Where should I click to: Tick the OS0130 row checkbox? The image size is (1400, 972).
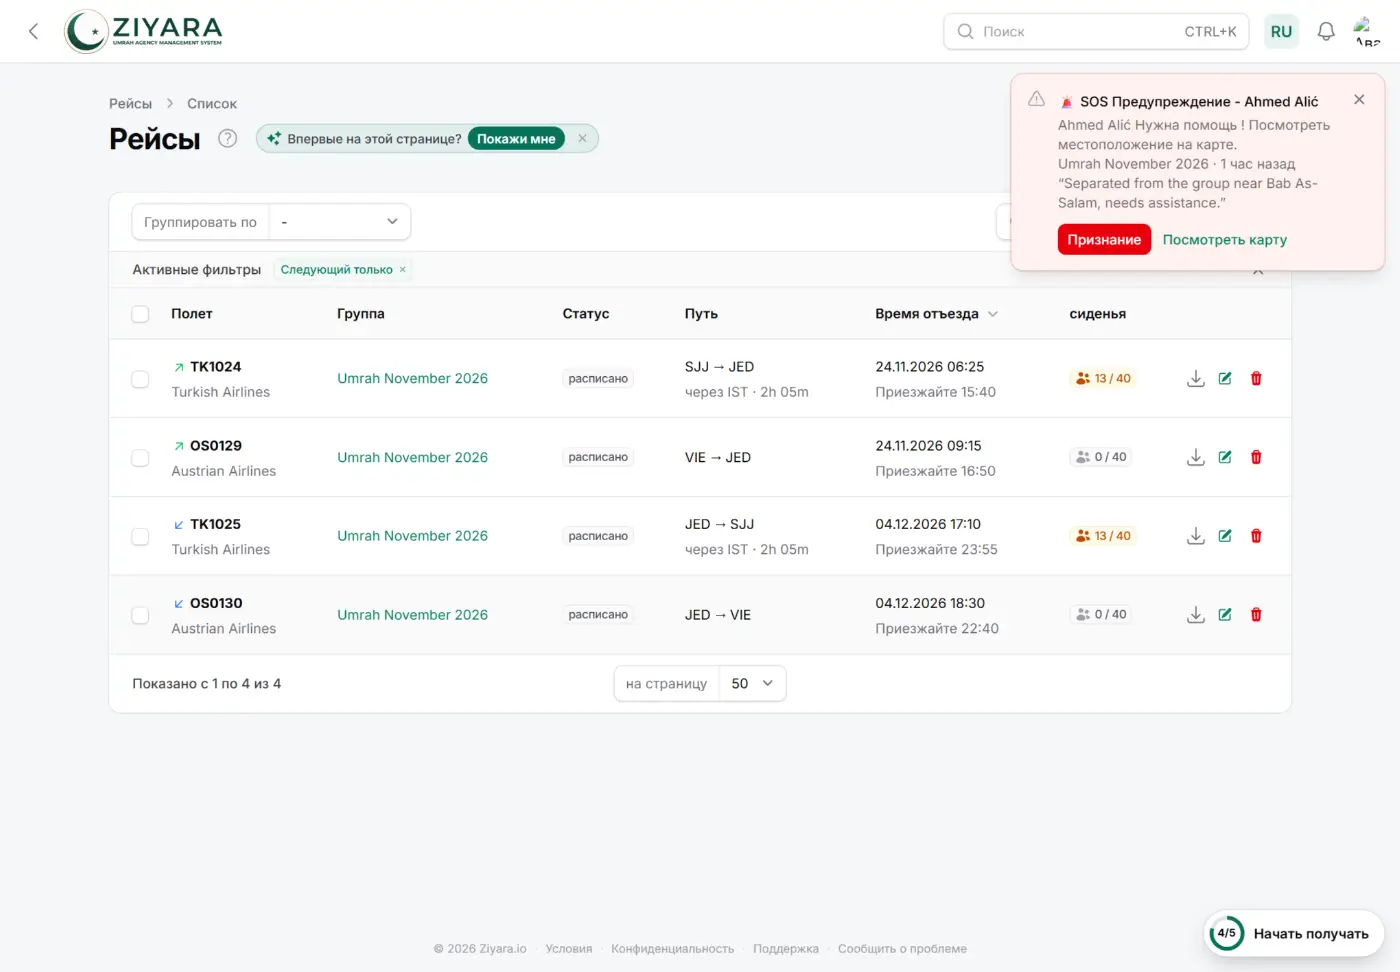140,616
